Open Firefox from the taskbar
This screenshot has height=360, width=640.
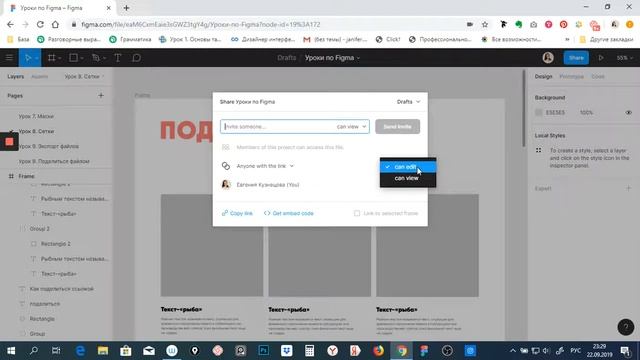point(378,351)
